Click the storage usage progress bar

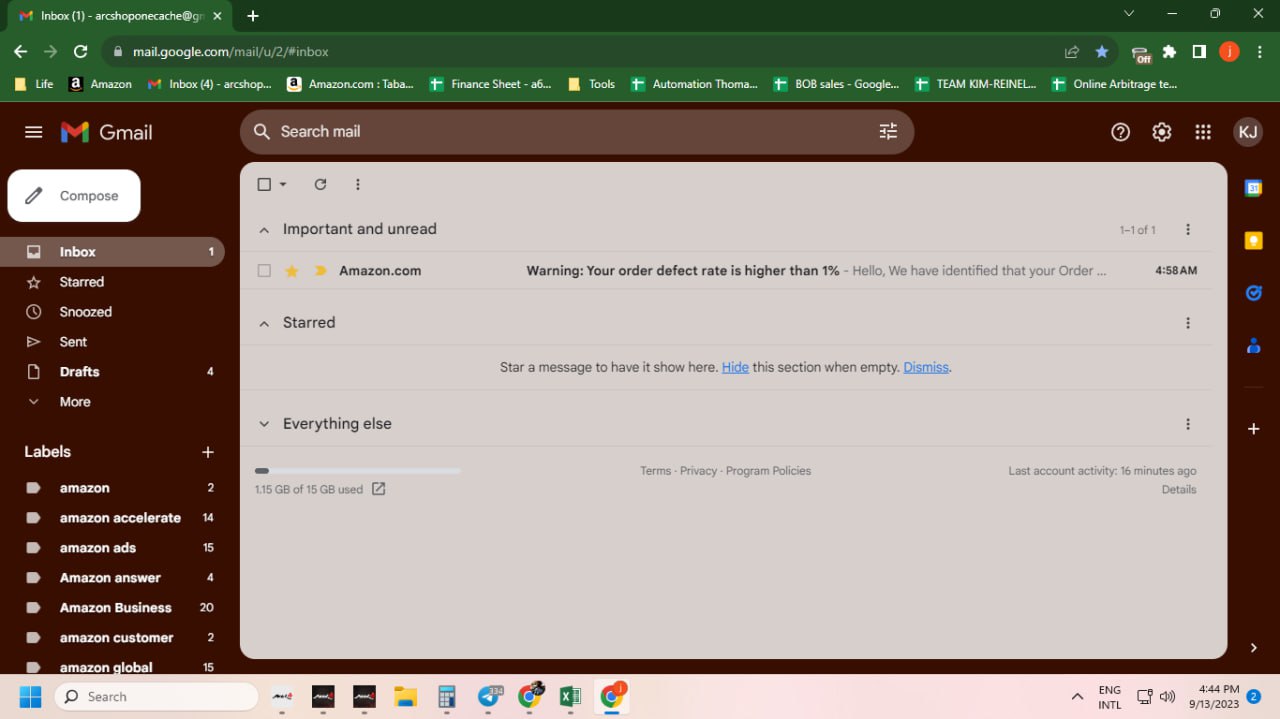tap(358, 470)
